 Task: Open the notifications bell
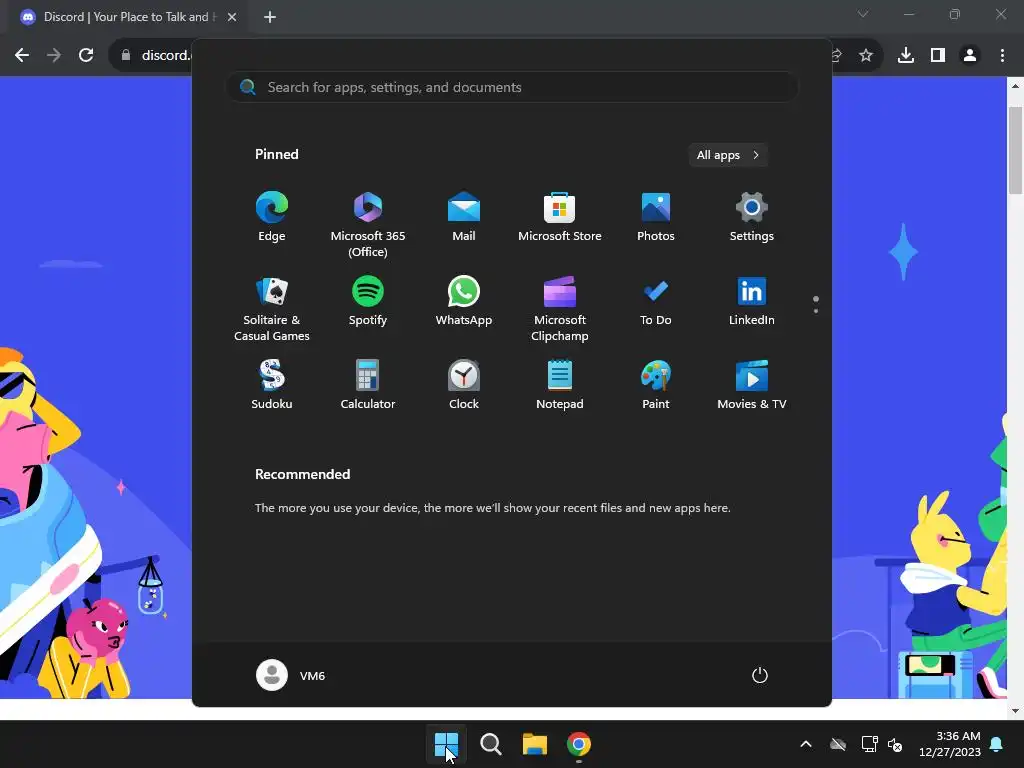(997, 744)
